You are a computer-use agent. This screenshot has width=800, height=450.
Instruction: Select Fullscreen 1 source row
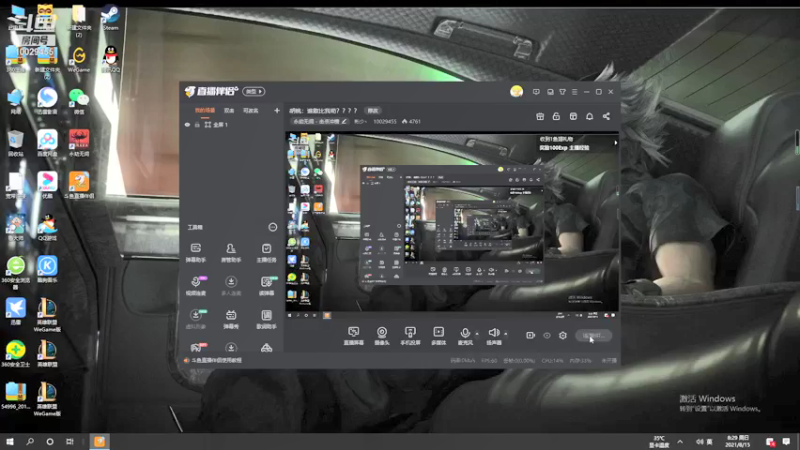click(x=232, y=124)
